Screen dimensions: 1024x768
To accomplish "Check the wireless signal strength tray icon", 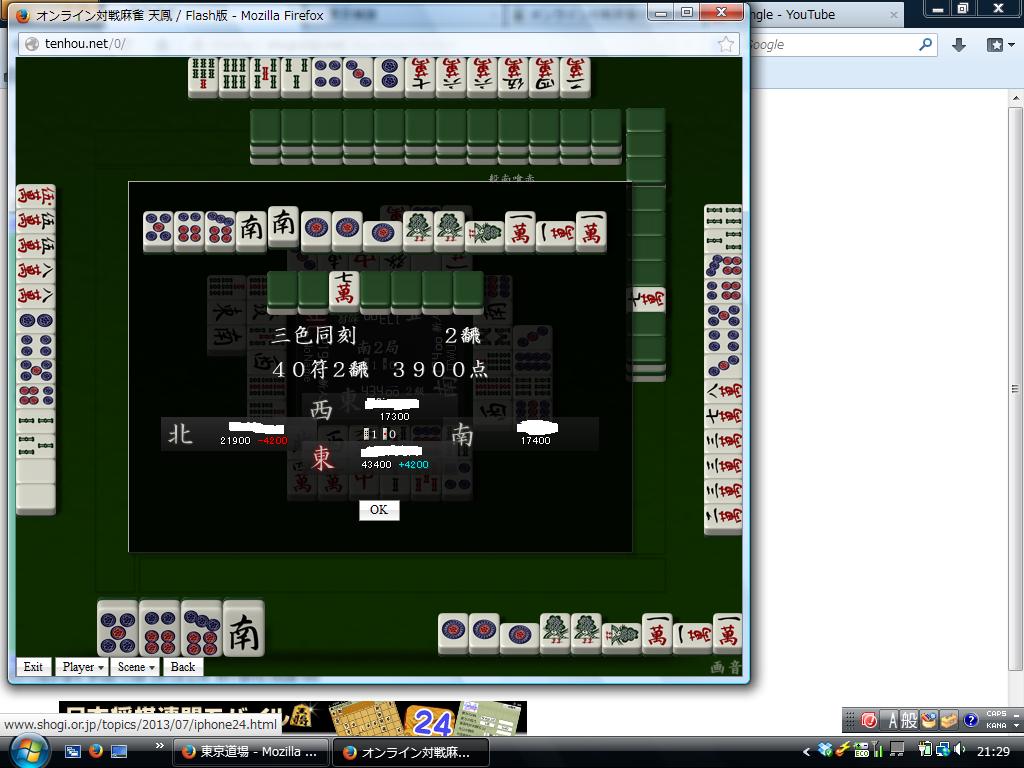I will [877, 750].
